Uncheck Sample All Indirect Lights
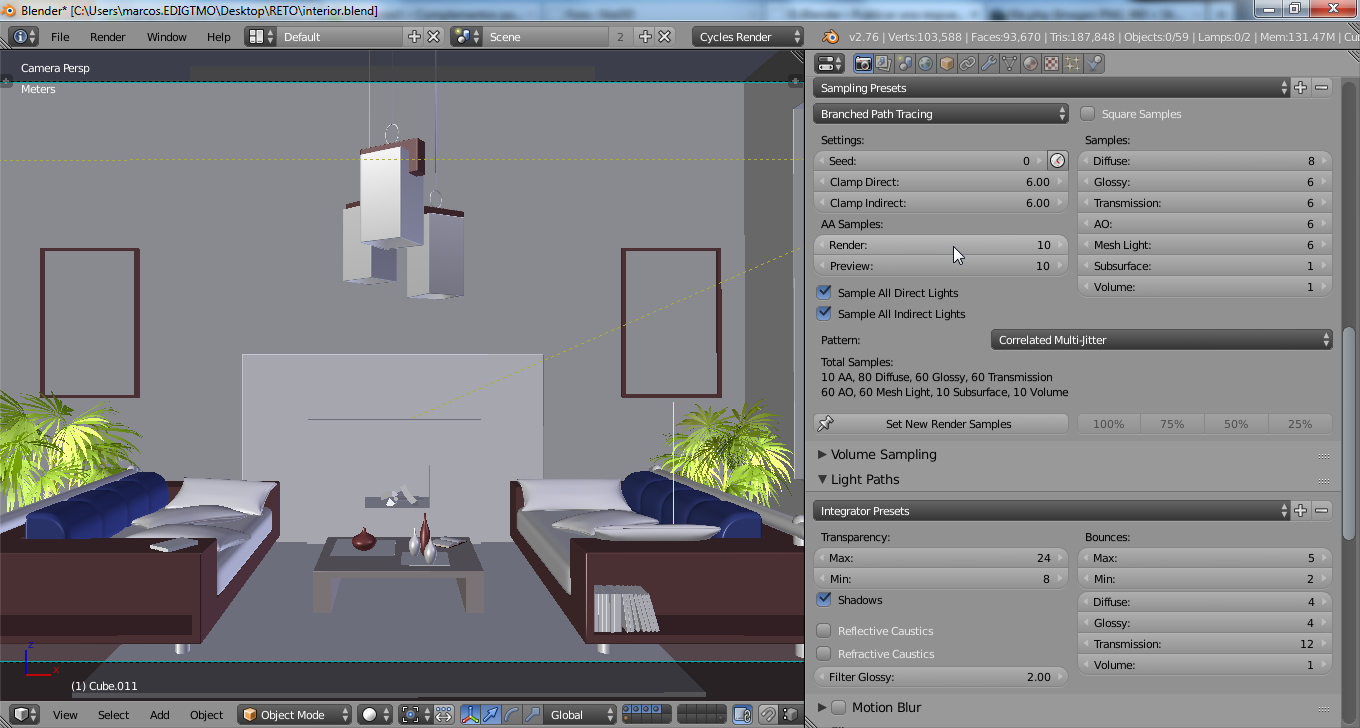This screenshot has height=728, width=1360. 824,314
